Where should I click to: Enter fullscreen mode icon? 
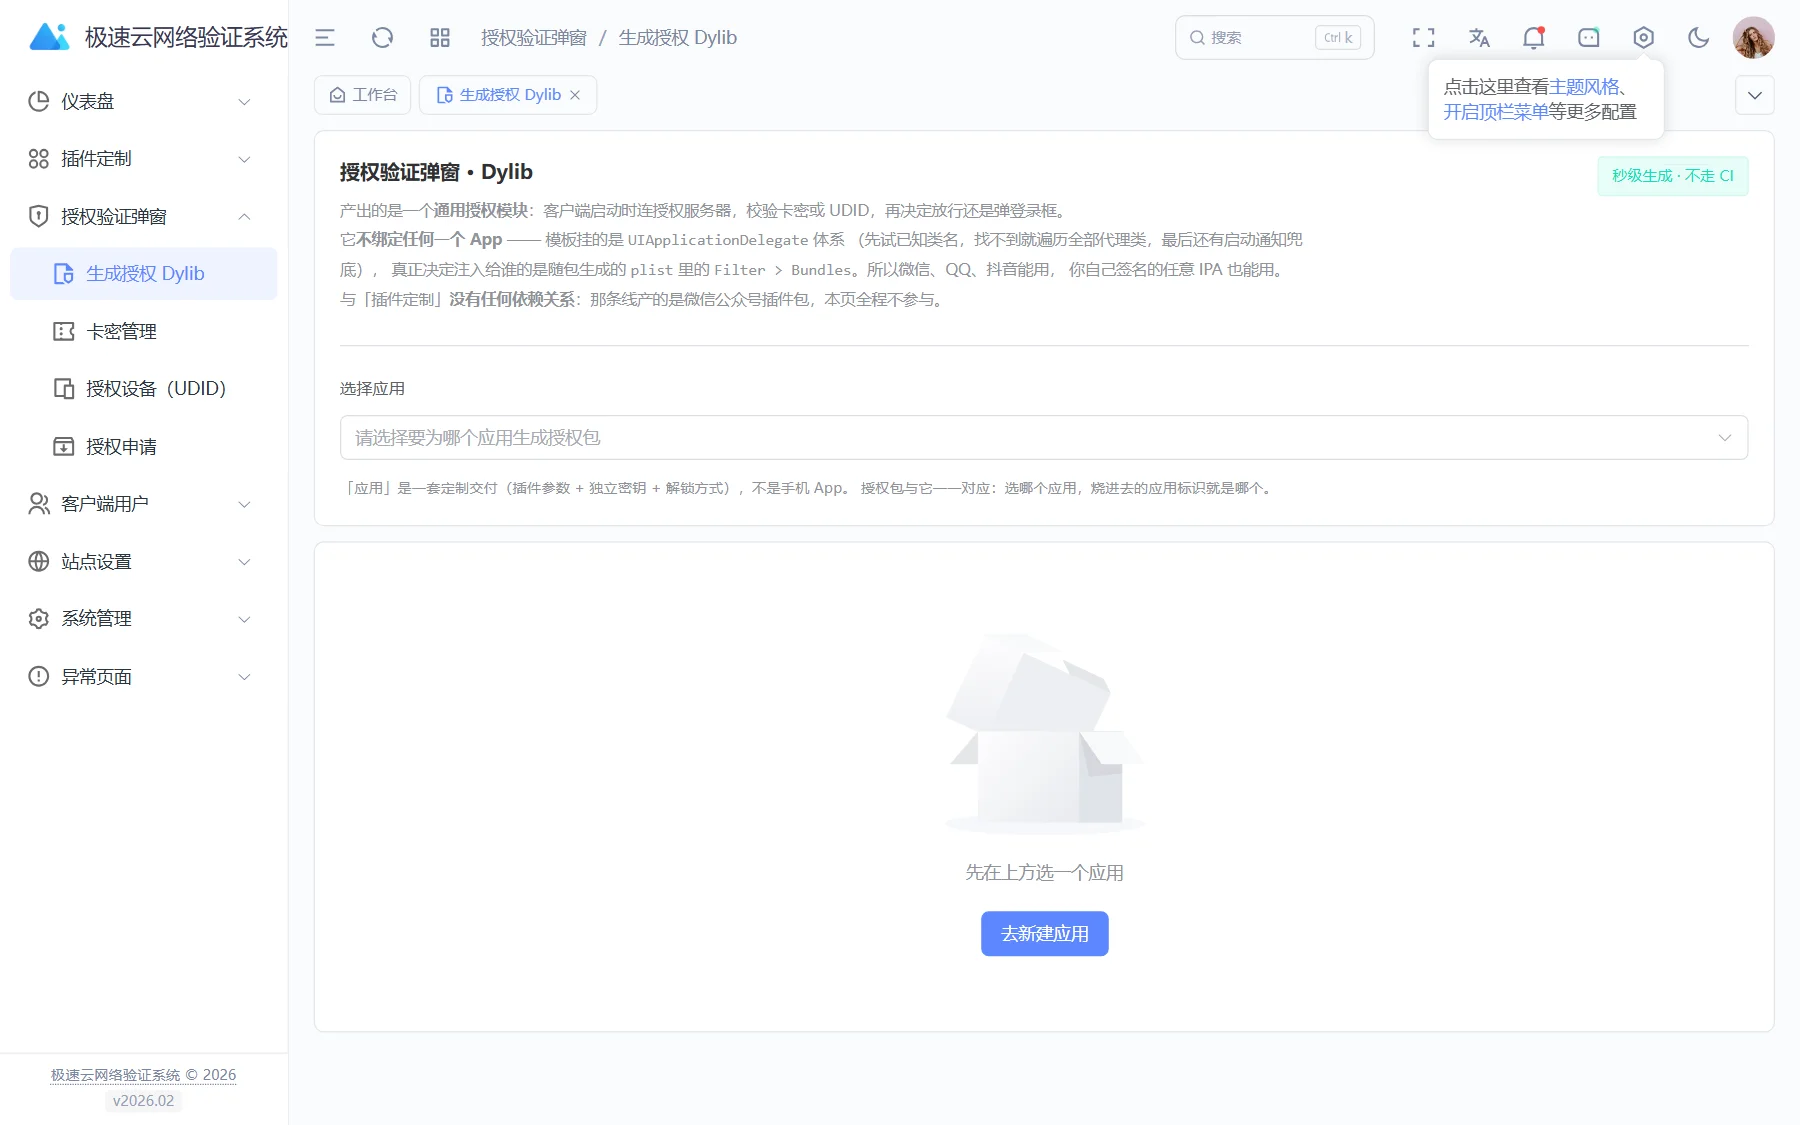(x=1423, y=38)
